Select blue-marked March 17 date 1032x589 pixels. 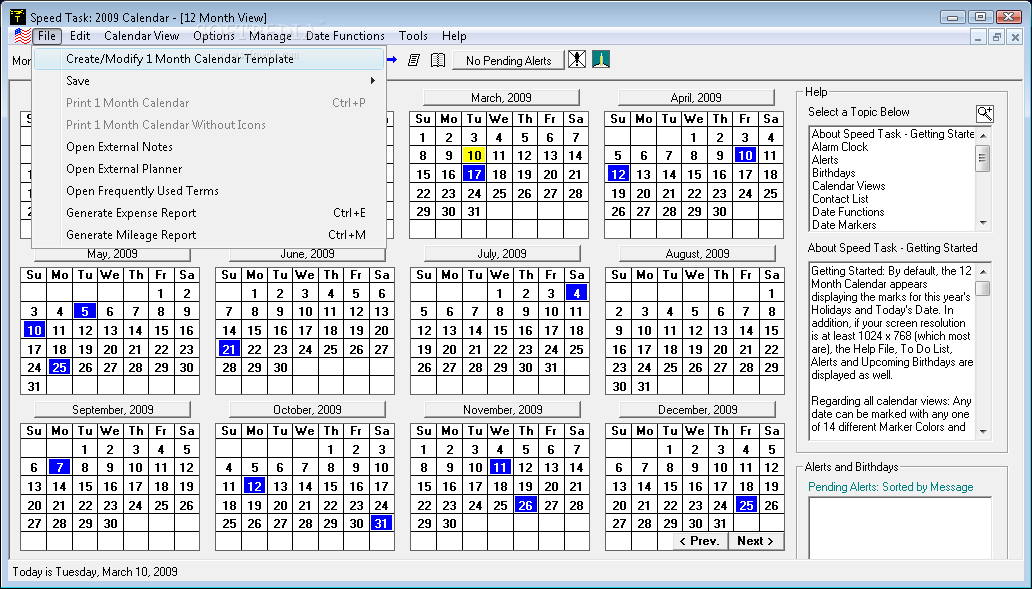pyautogui.click(x=474, y=174)
